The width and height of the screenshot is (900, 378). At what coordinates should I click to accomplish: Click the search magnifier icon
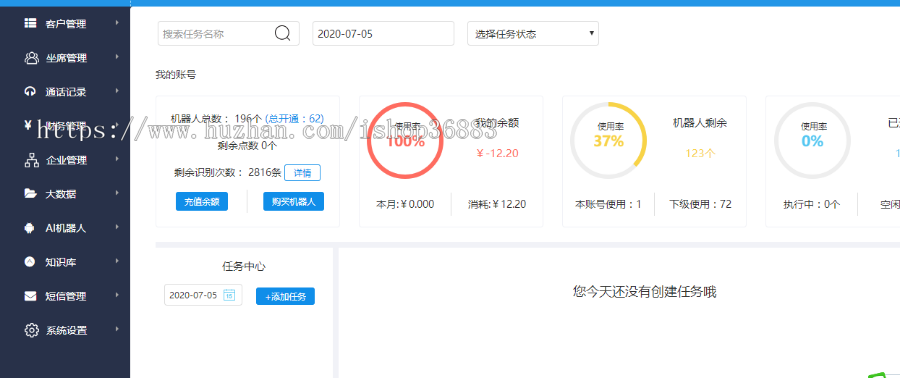coord(282,34)
